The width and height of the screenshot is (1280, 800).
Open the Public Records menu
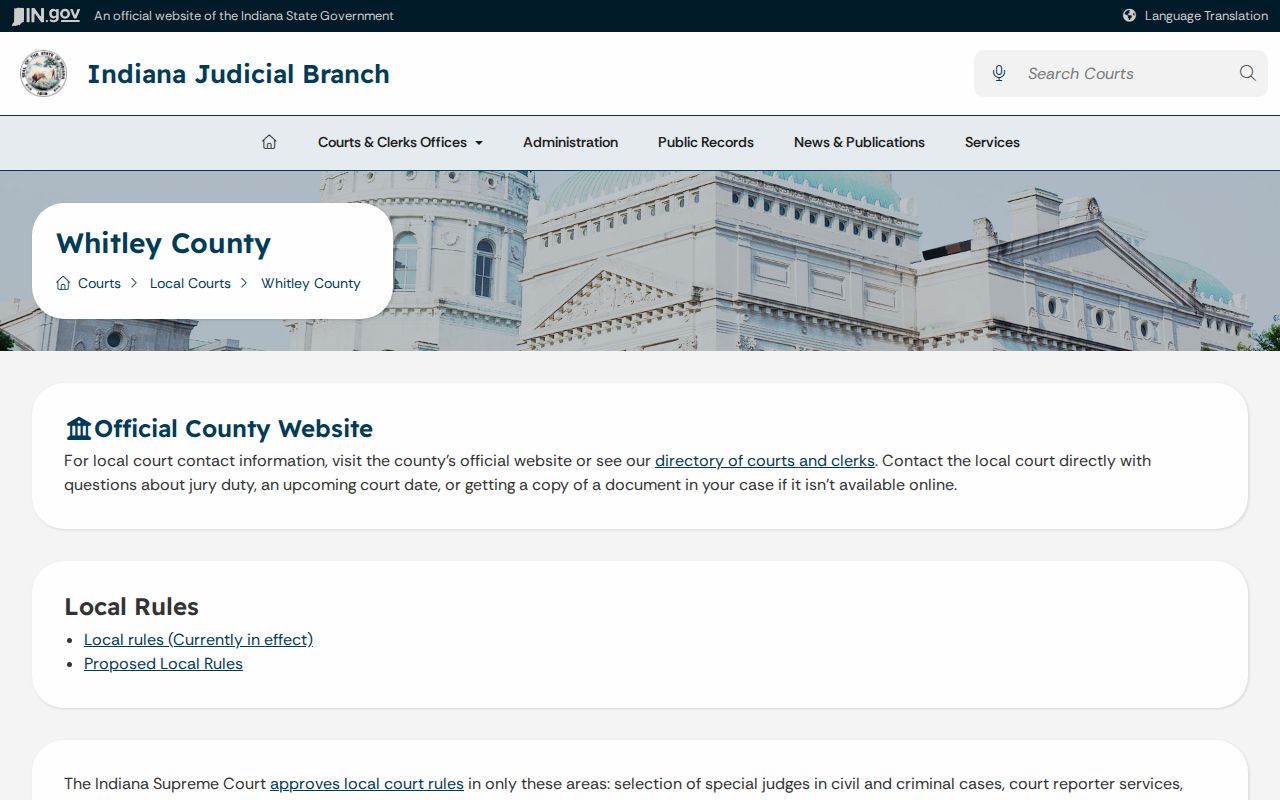pos(706,142)
